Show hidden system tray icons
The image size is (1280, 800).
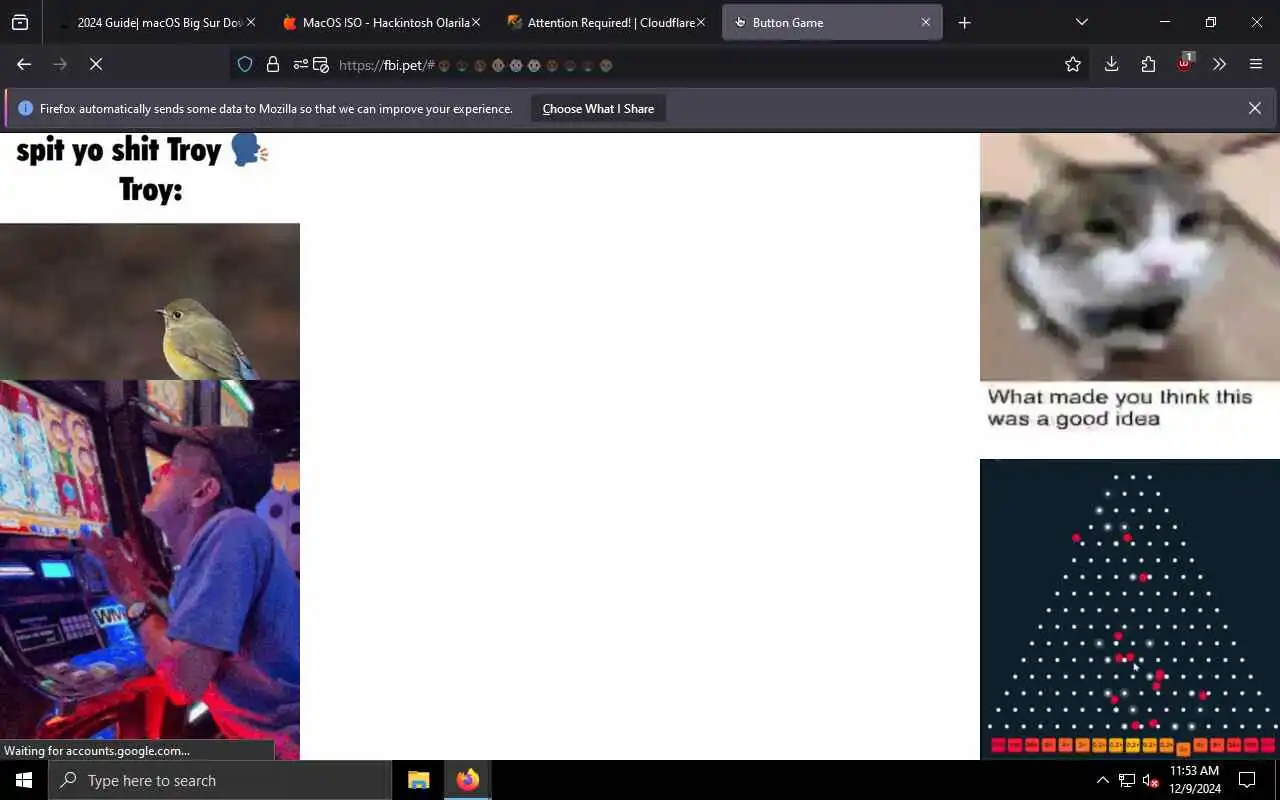(1102, 780)
